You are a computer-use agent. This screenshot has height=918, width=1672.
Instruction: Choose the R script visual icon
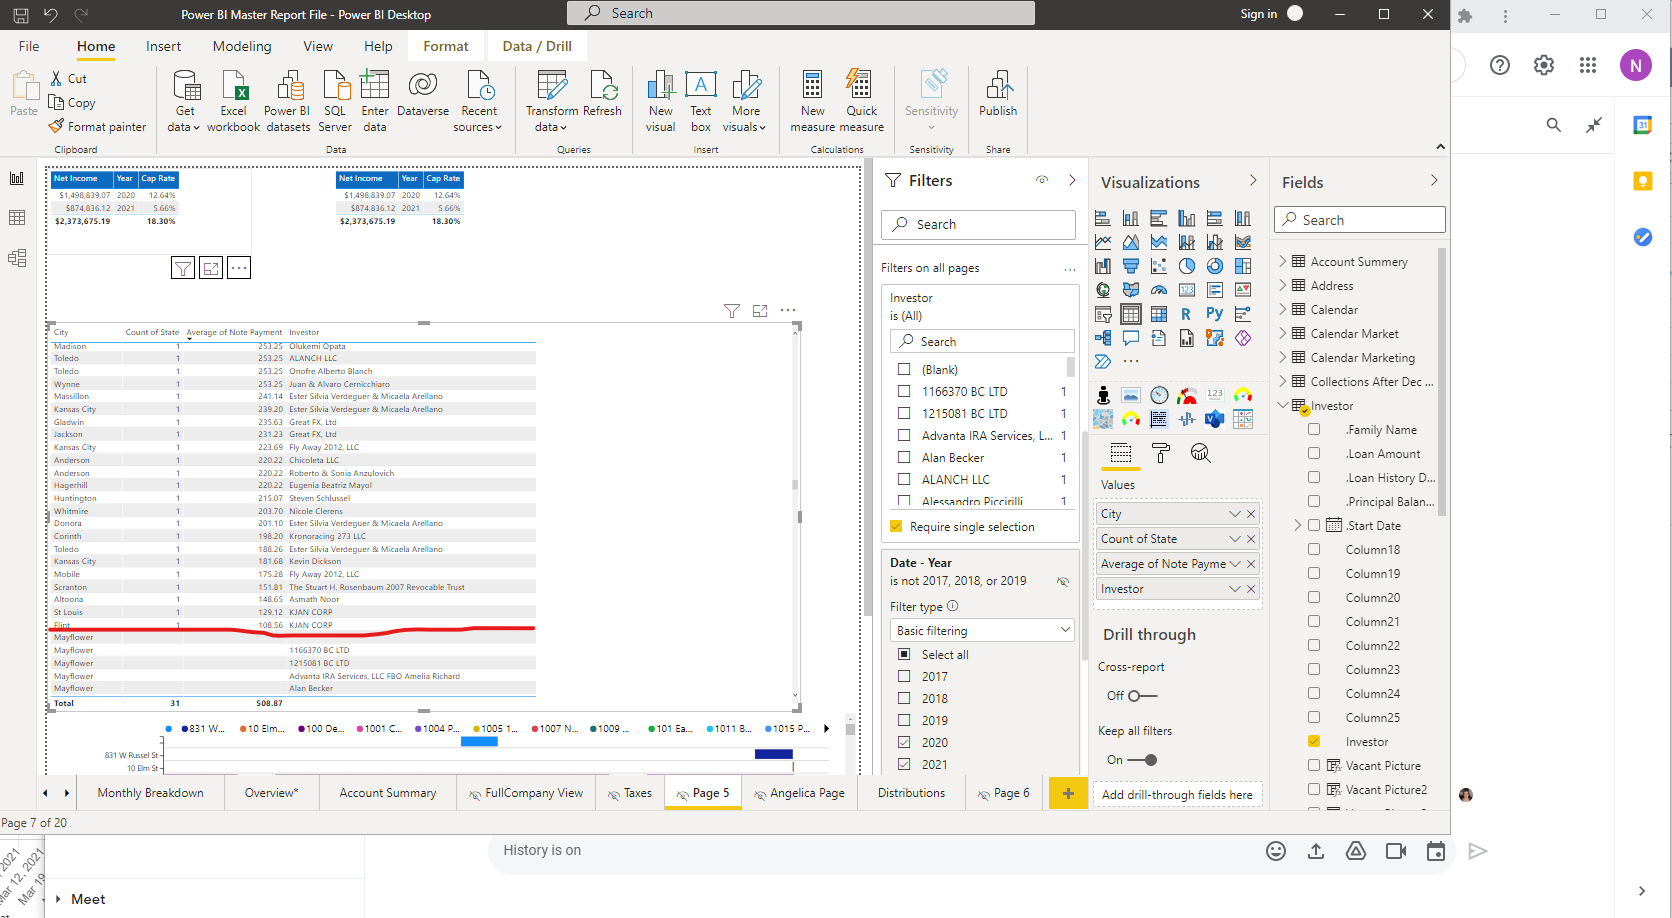pyautogui.click(x=1186, y=314)
